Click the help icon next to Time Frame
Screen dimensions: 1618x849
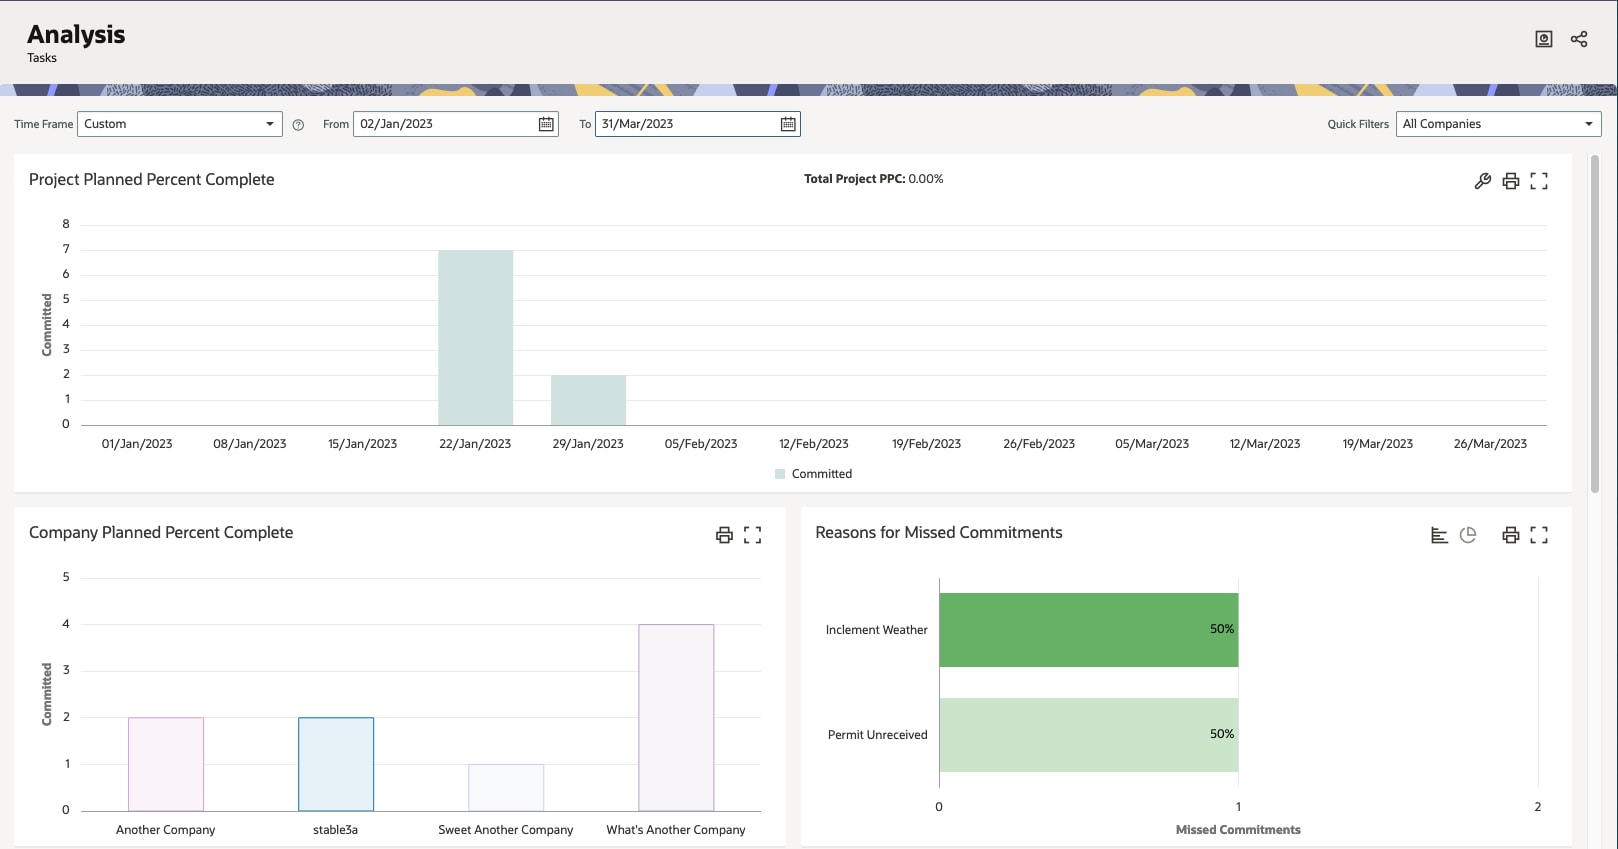pyautogui.click(x=298, y=125)
